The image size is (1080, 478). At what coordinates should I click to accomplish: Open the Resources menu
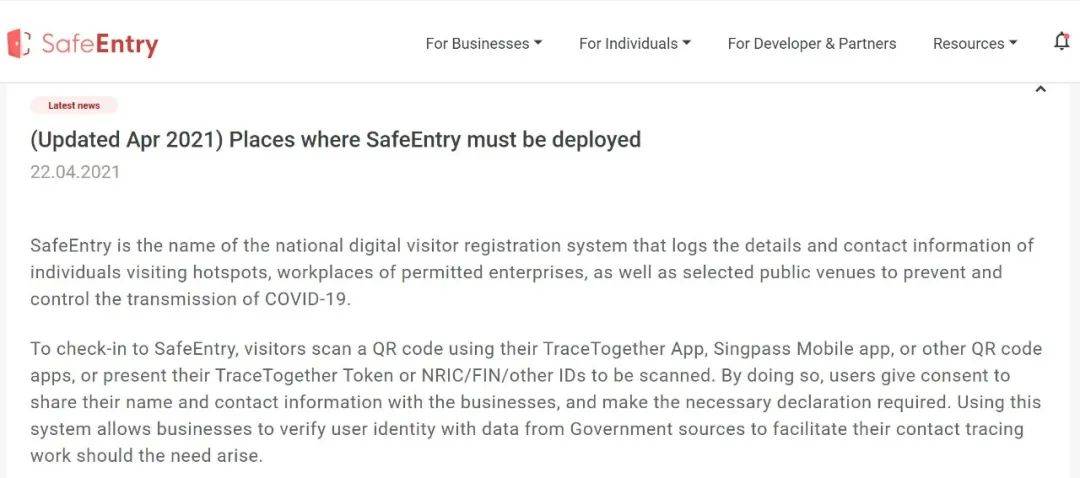click(x=968, y=43)
